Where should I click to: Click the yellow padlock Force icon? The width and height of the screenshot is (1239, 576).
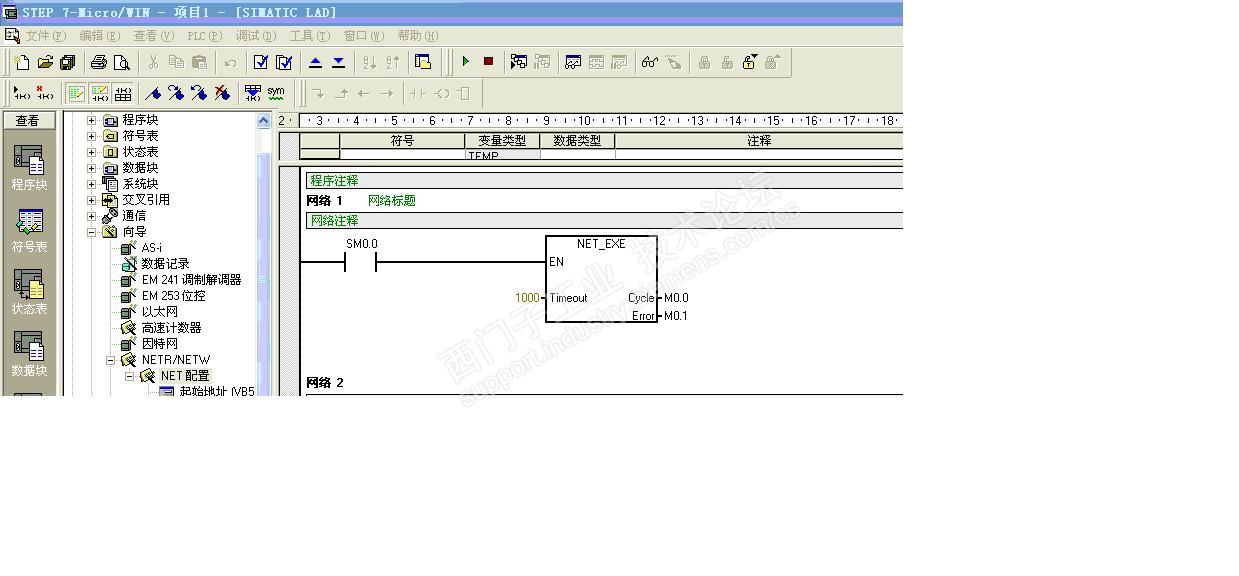click(x=750, y=62)
